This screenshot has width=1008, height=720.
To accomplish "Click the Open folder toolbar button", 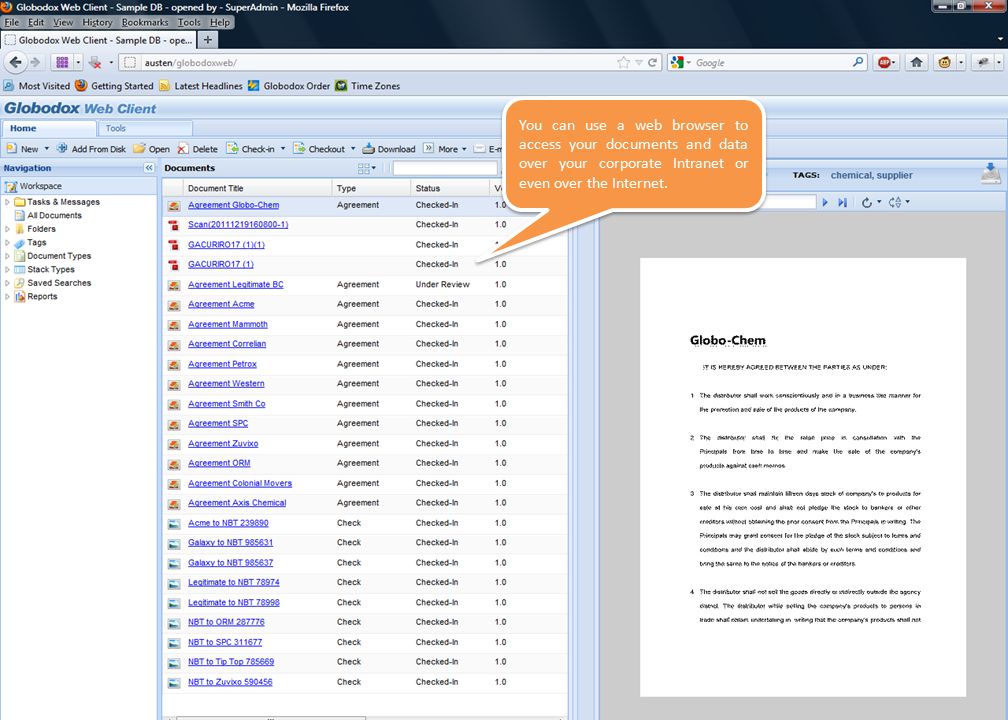I will (151, 148).
